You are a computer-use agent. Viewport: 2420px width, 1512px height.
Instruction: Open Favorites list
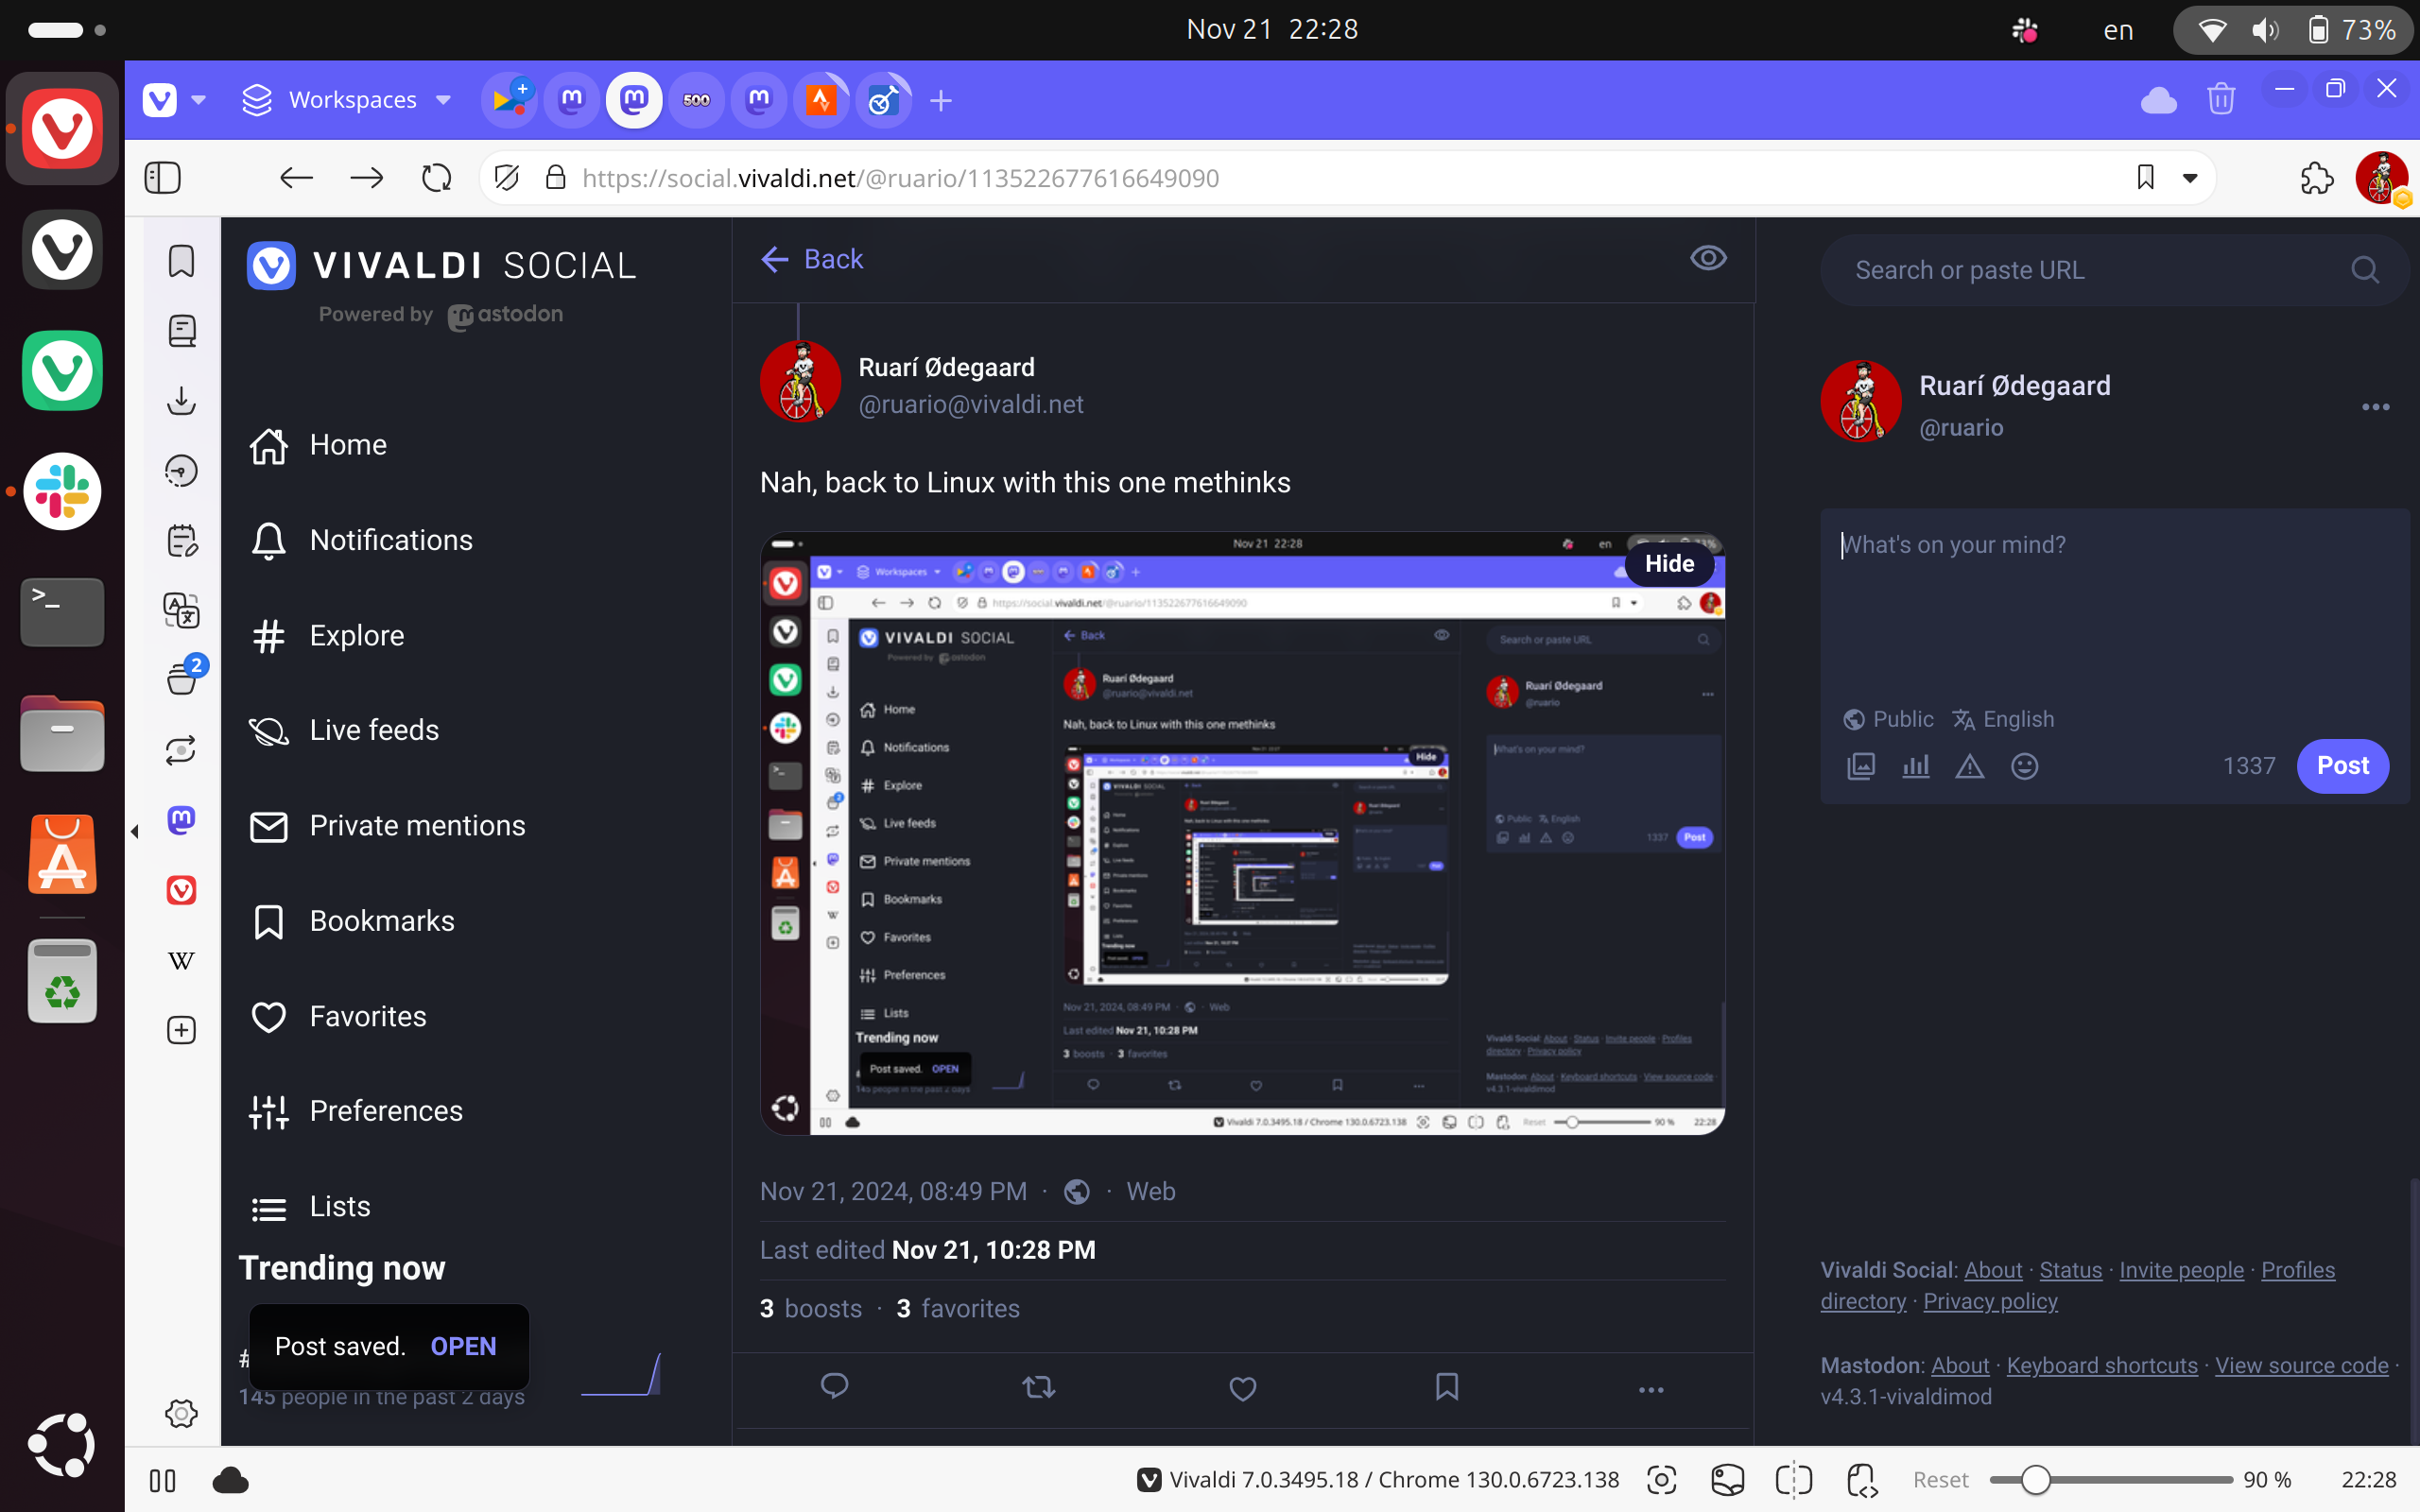click(338, 1017)
